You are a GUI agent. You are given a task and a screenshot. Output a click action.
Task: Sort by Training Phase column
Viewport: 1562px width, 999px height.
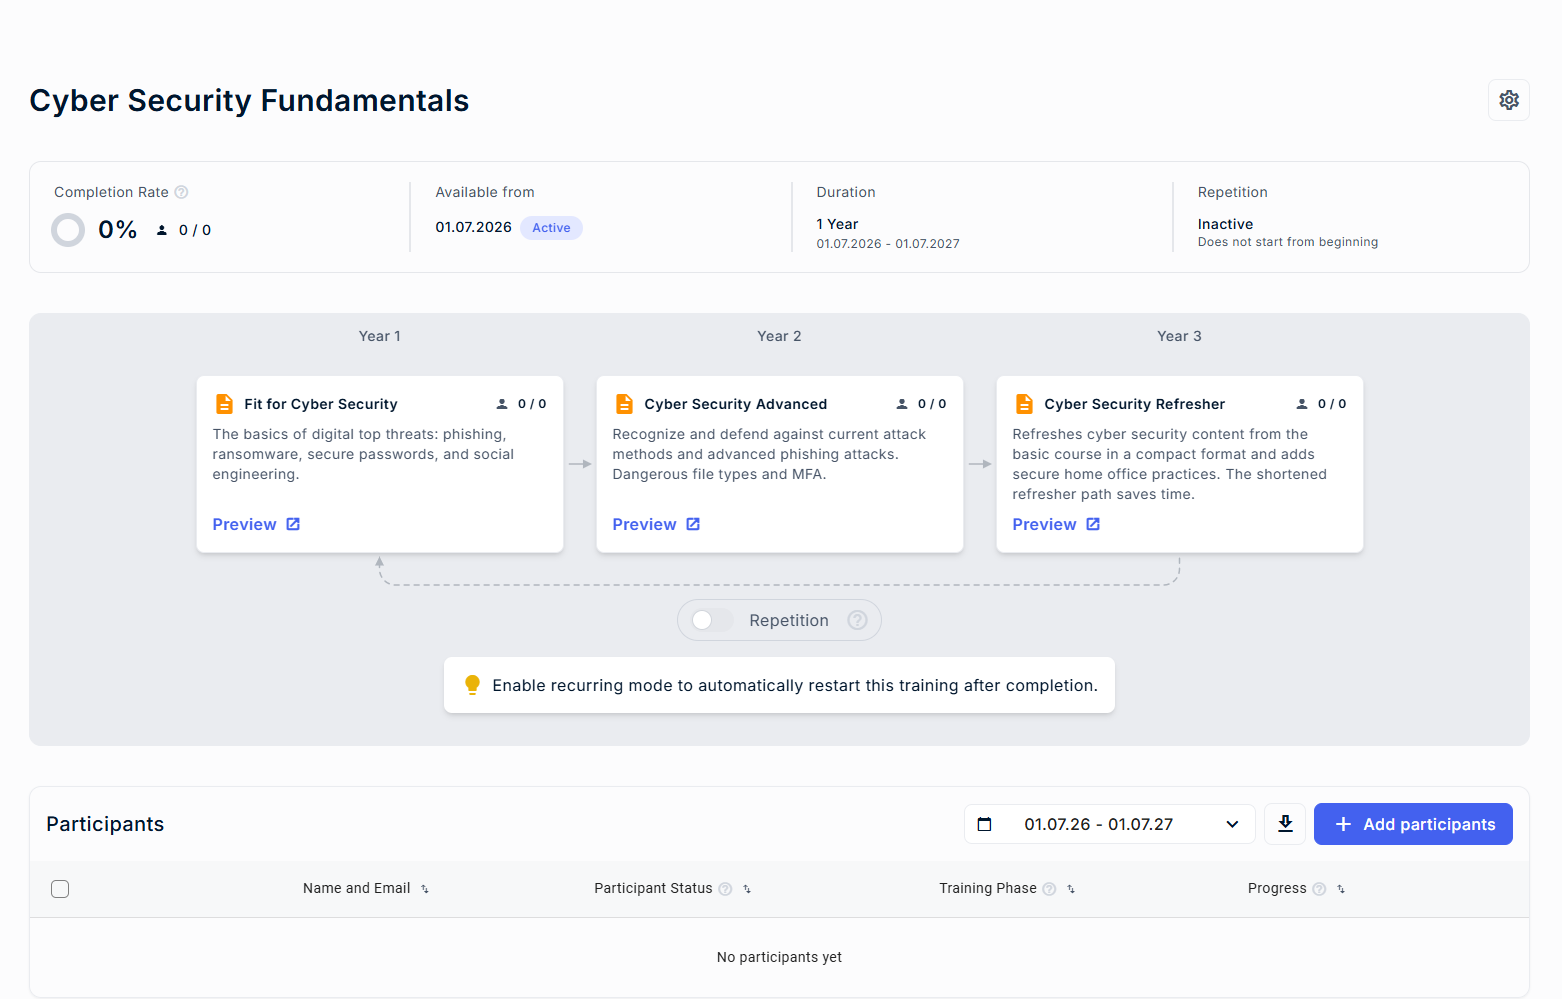point(1071,889)
